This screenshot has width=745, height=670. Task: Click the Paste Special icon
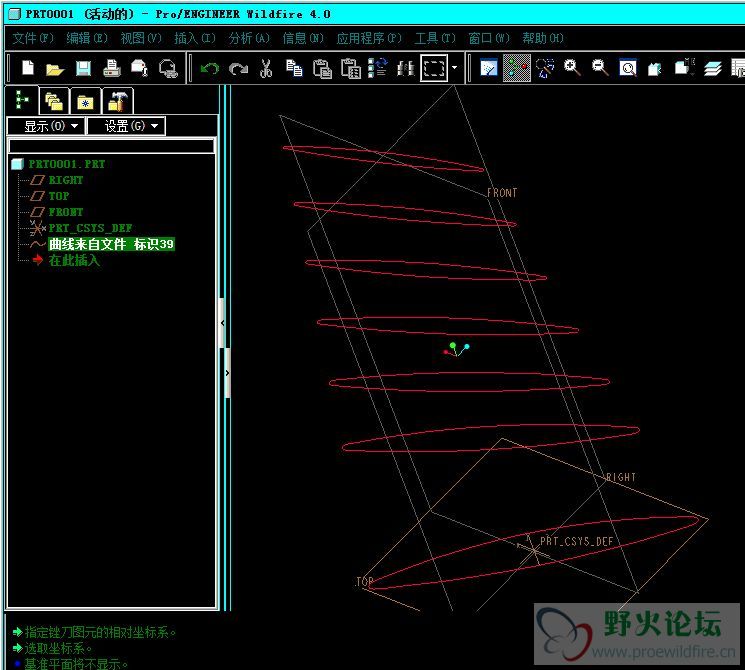351,68
